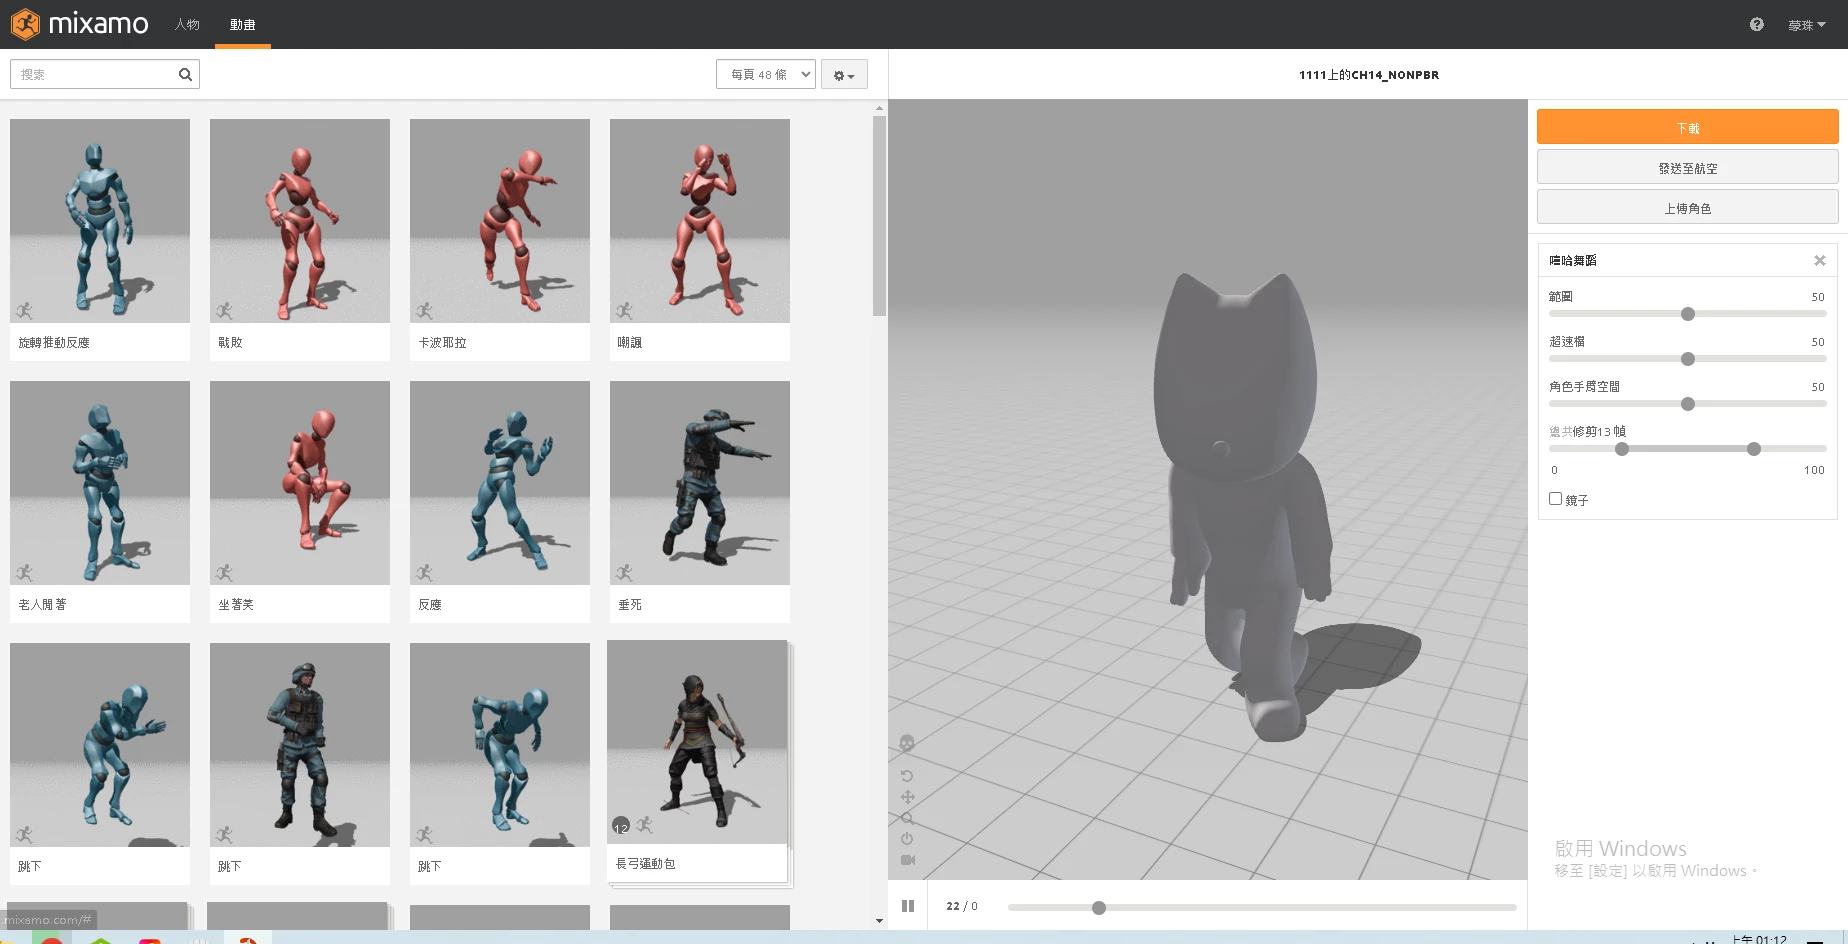This screenshot has width=1848, height=944.
Task: Click the 遠共修剪13幀 trim label
Action: (1587, 431)
